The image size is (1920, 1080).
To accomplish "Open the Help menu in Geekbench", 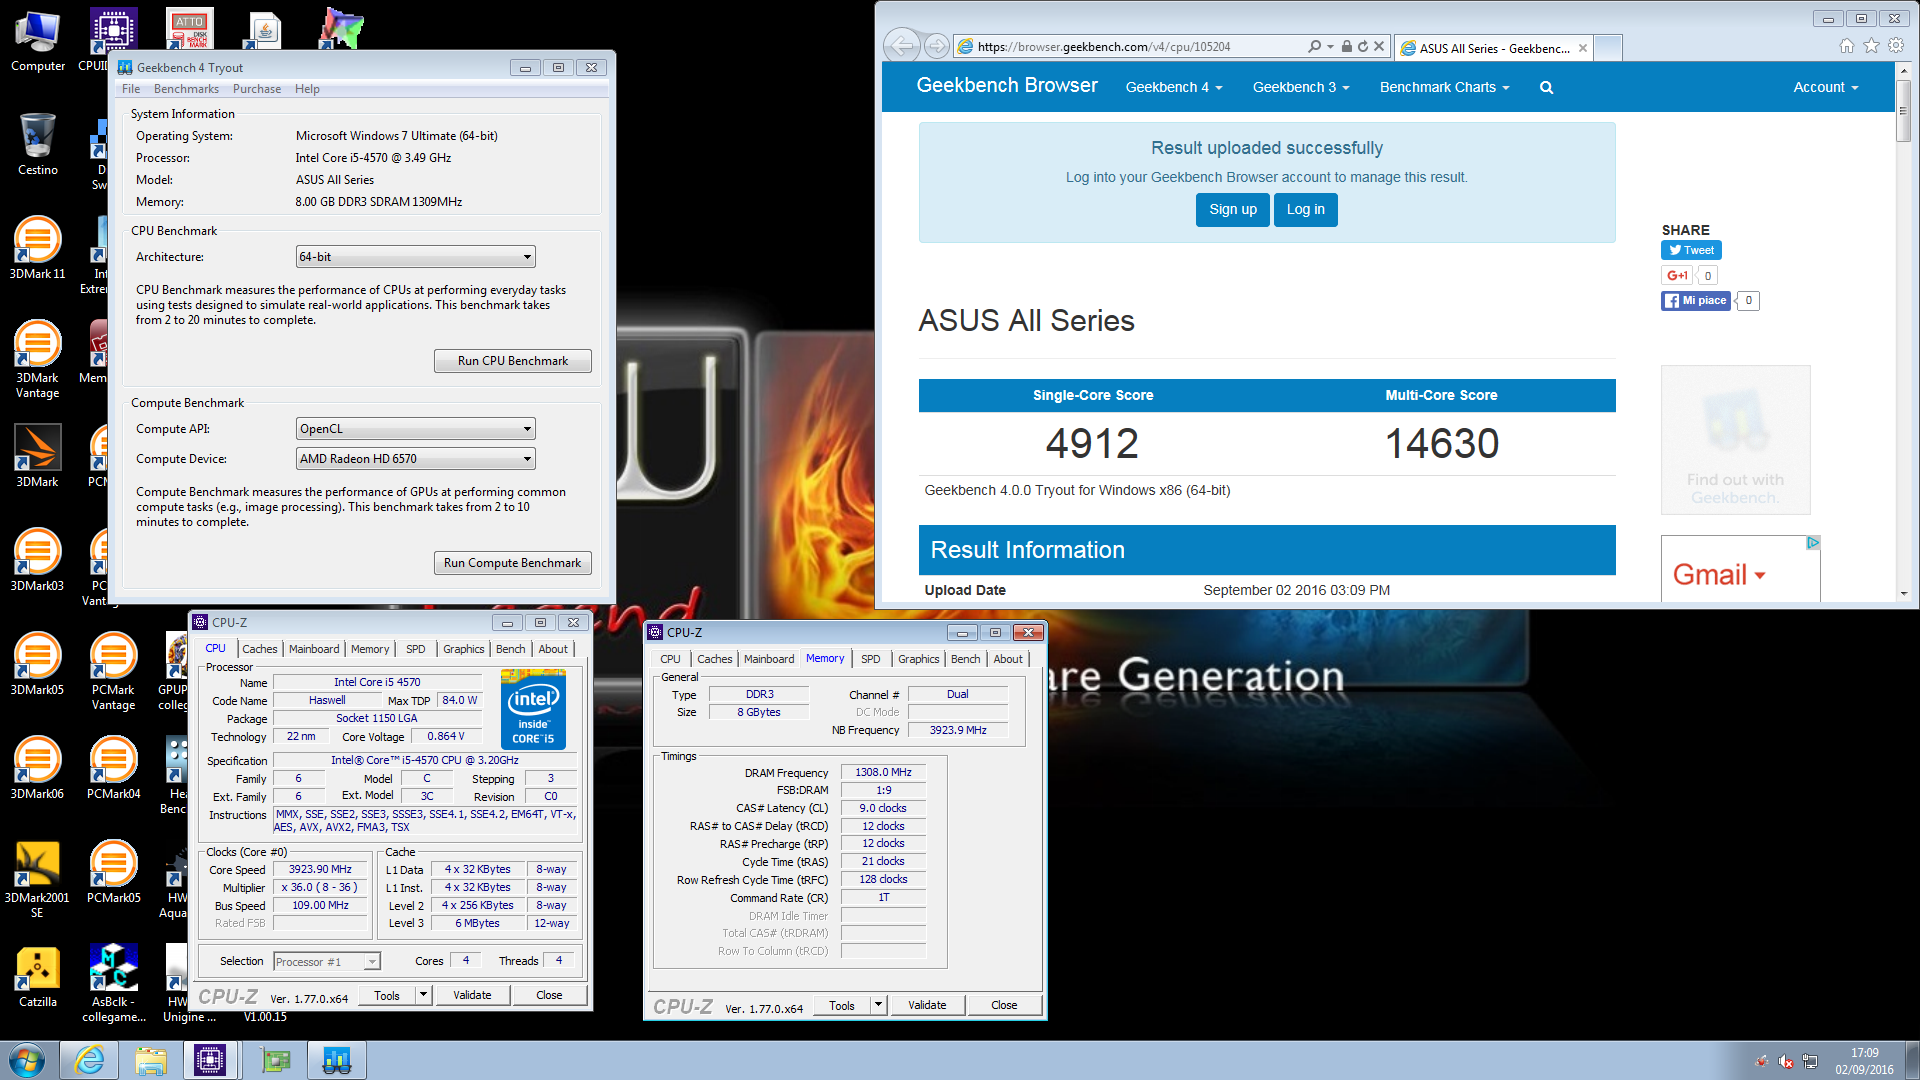I will click(307, 89).
